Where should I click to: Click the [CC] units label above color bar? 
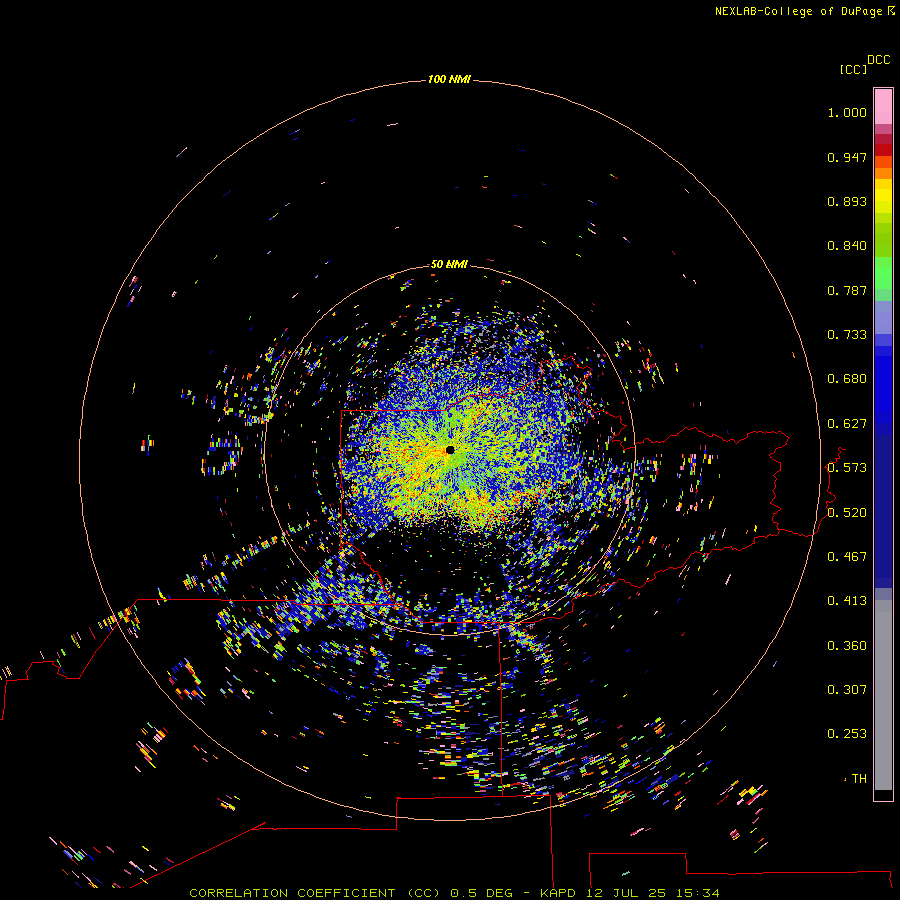point(853,69)
